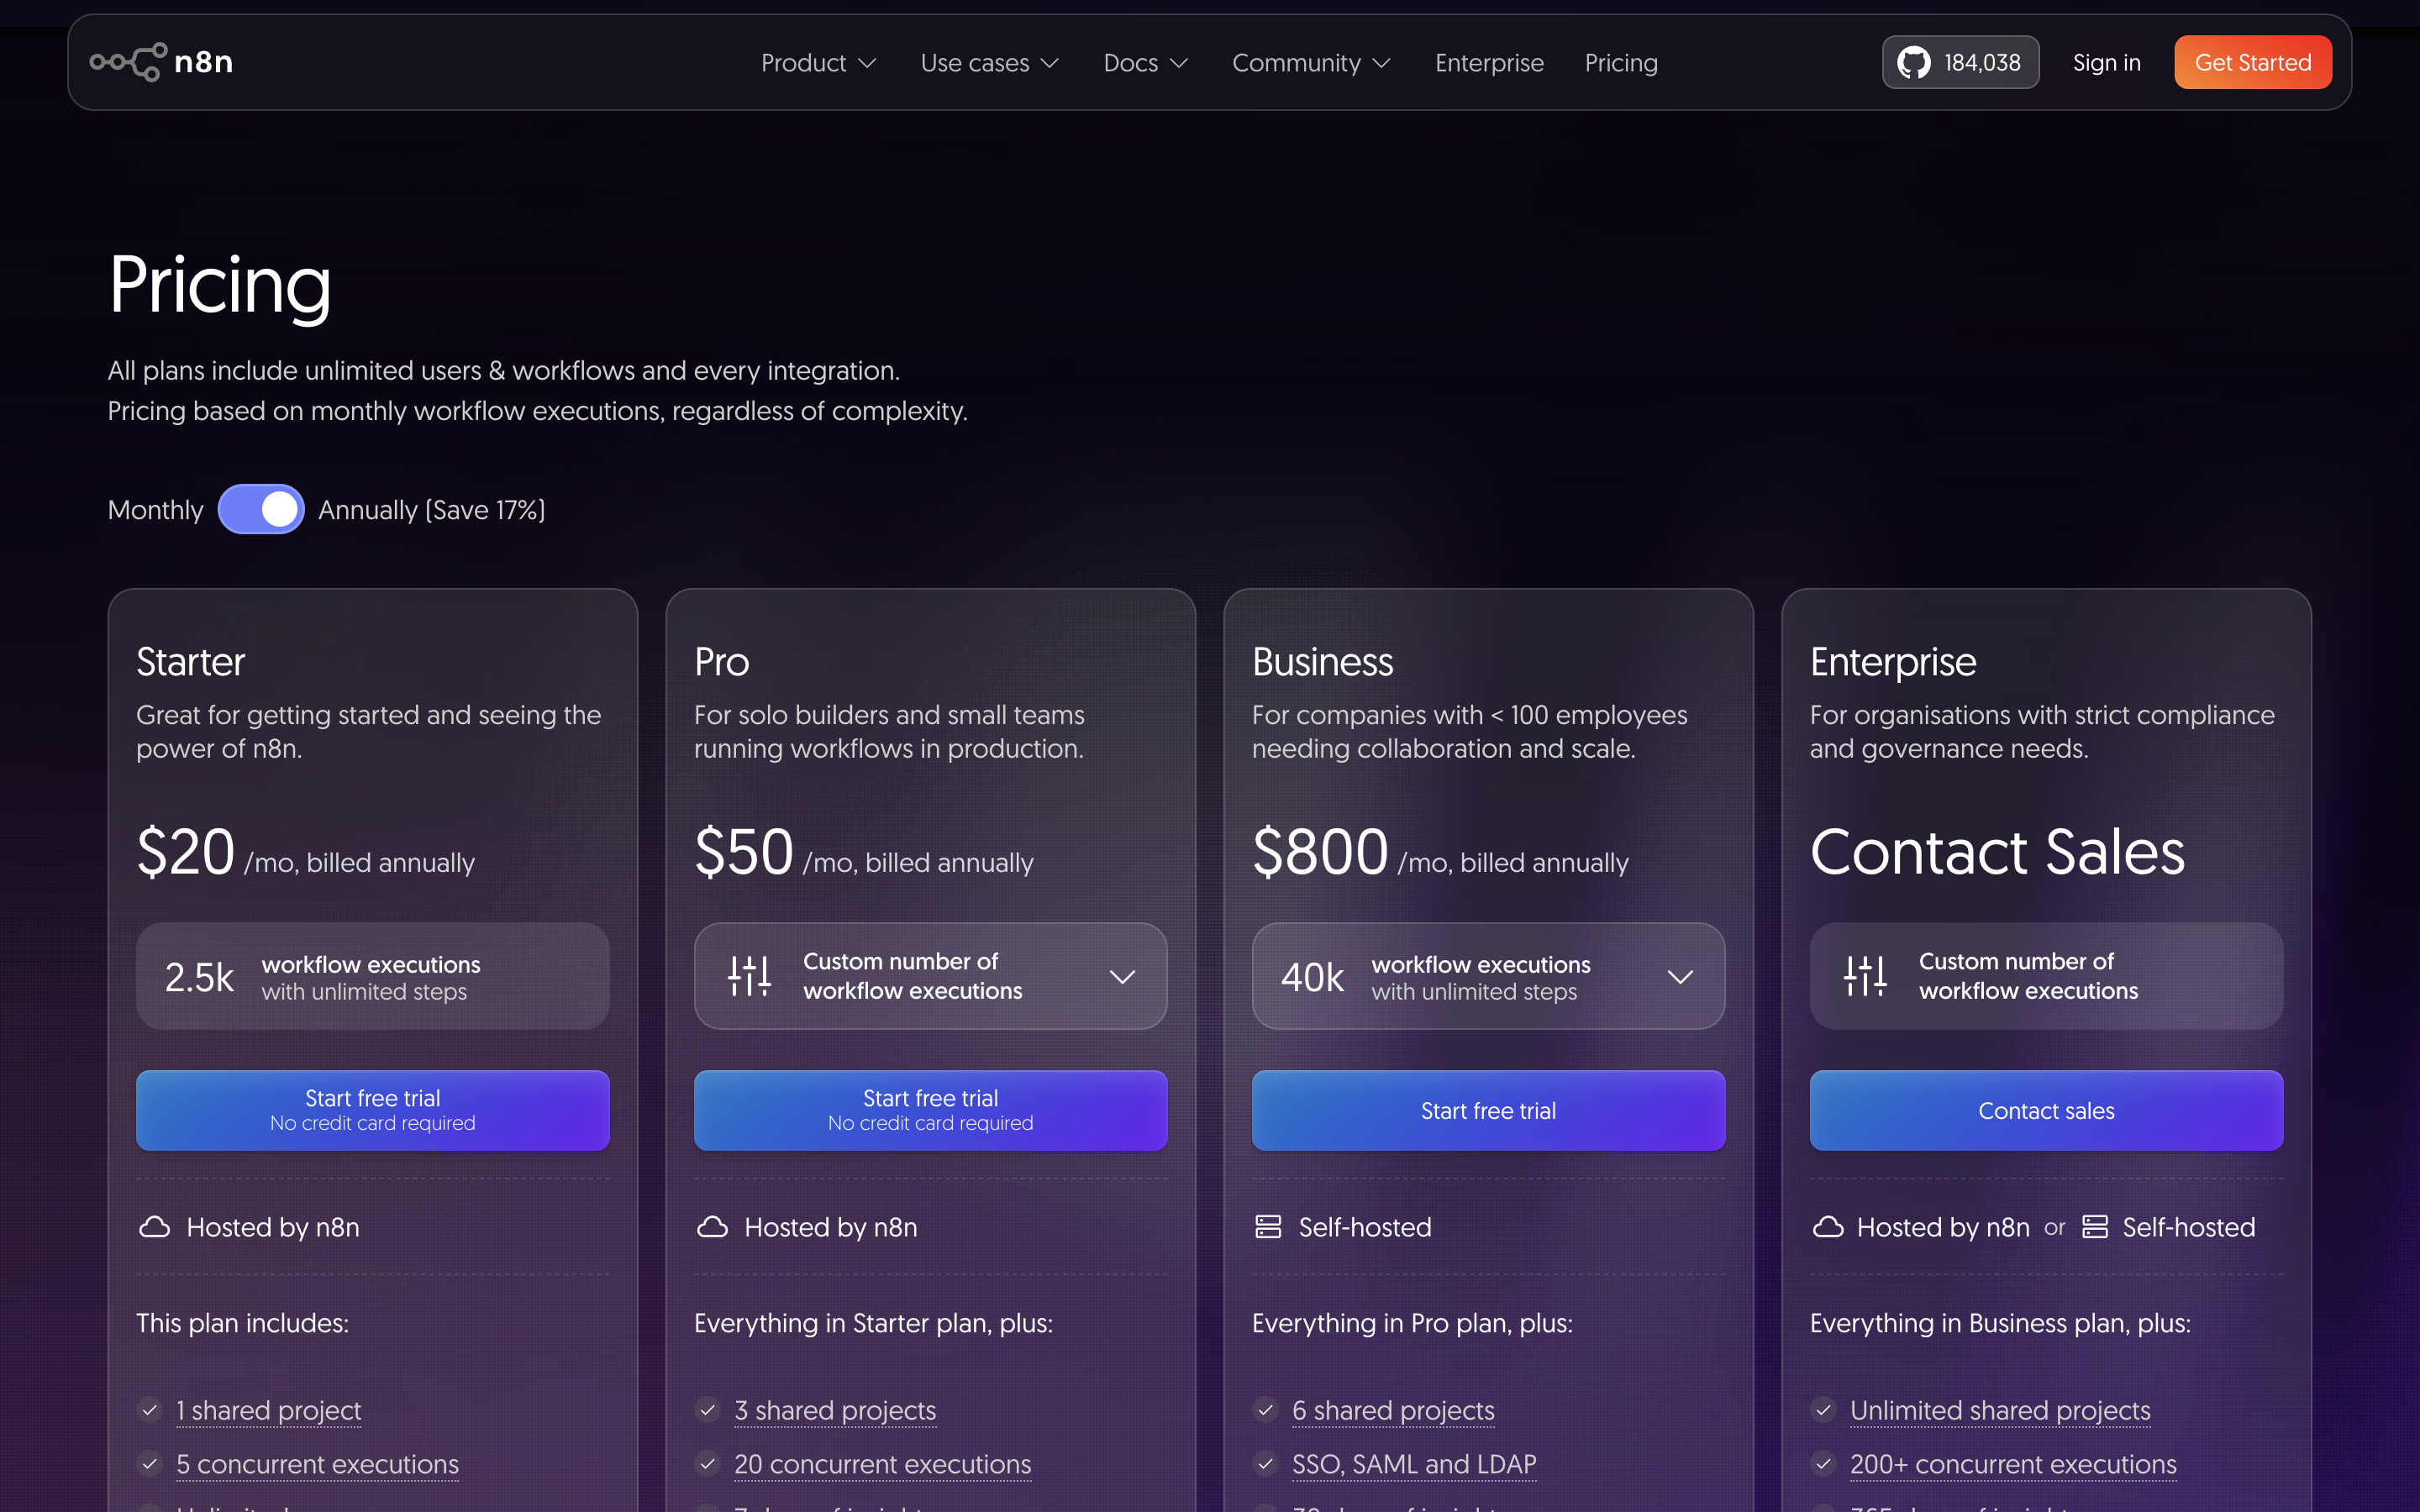This screenshot has height=1512, width=2420.
Task: Open the n8n logo home link
Action: point(161,62)
